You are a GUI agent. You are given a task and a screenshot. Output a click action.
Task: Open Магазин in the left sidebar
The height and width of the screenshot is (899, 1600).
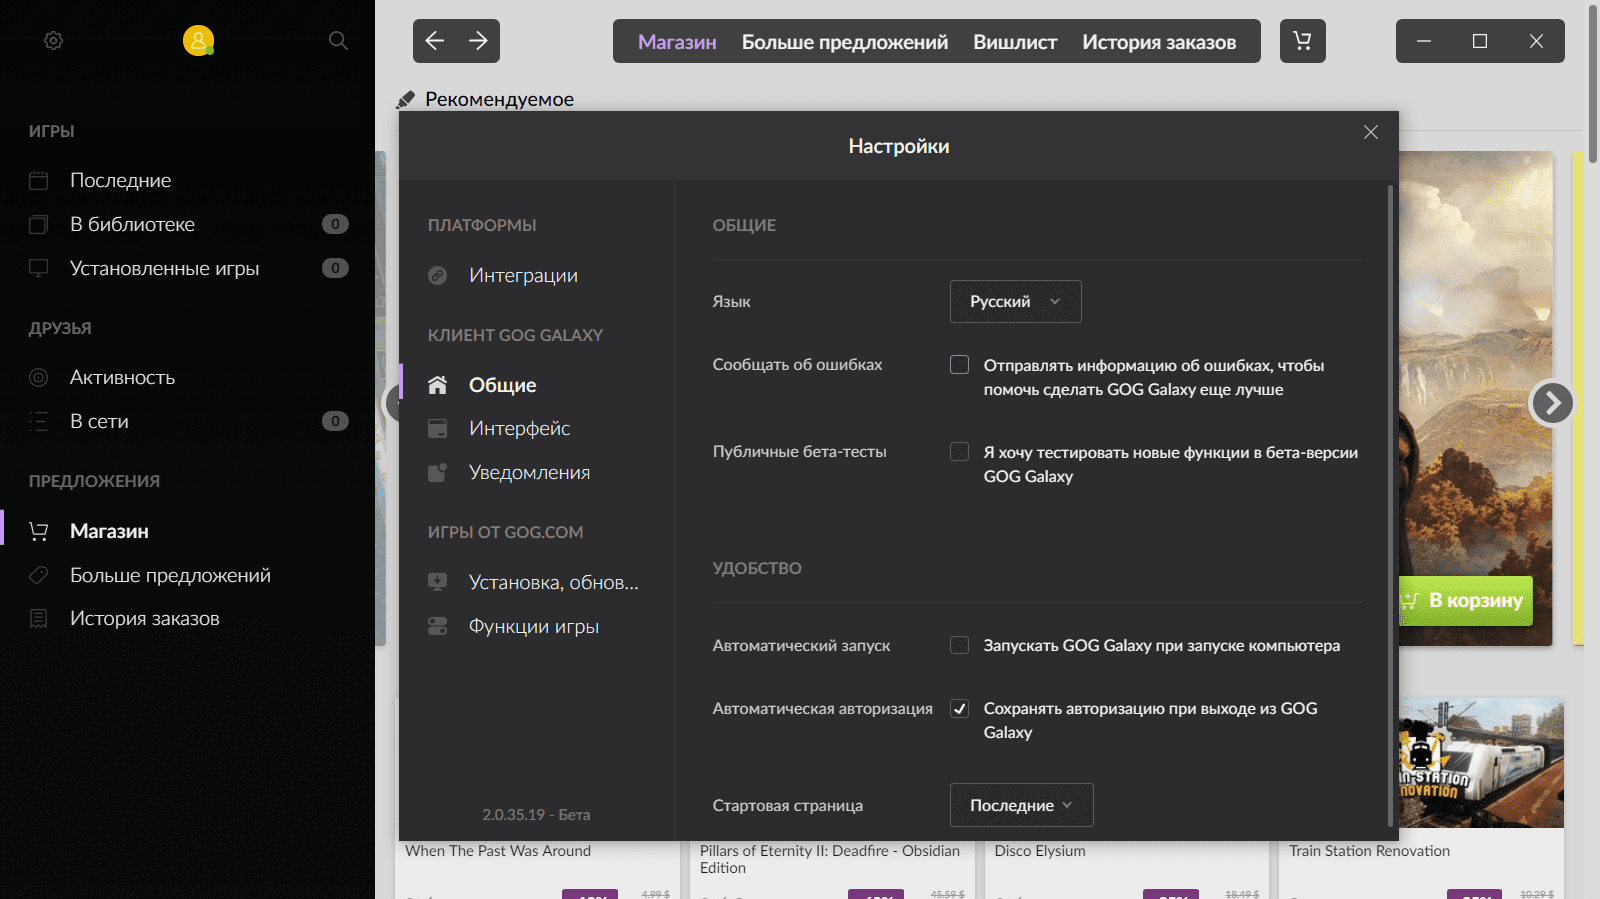tap(109, 532)
